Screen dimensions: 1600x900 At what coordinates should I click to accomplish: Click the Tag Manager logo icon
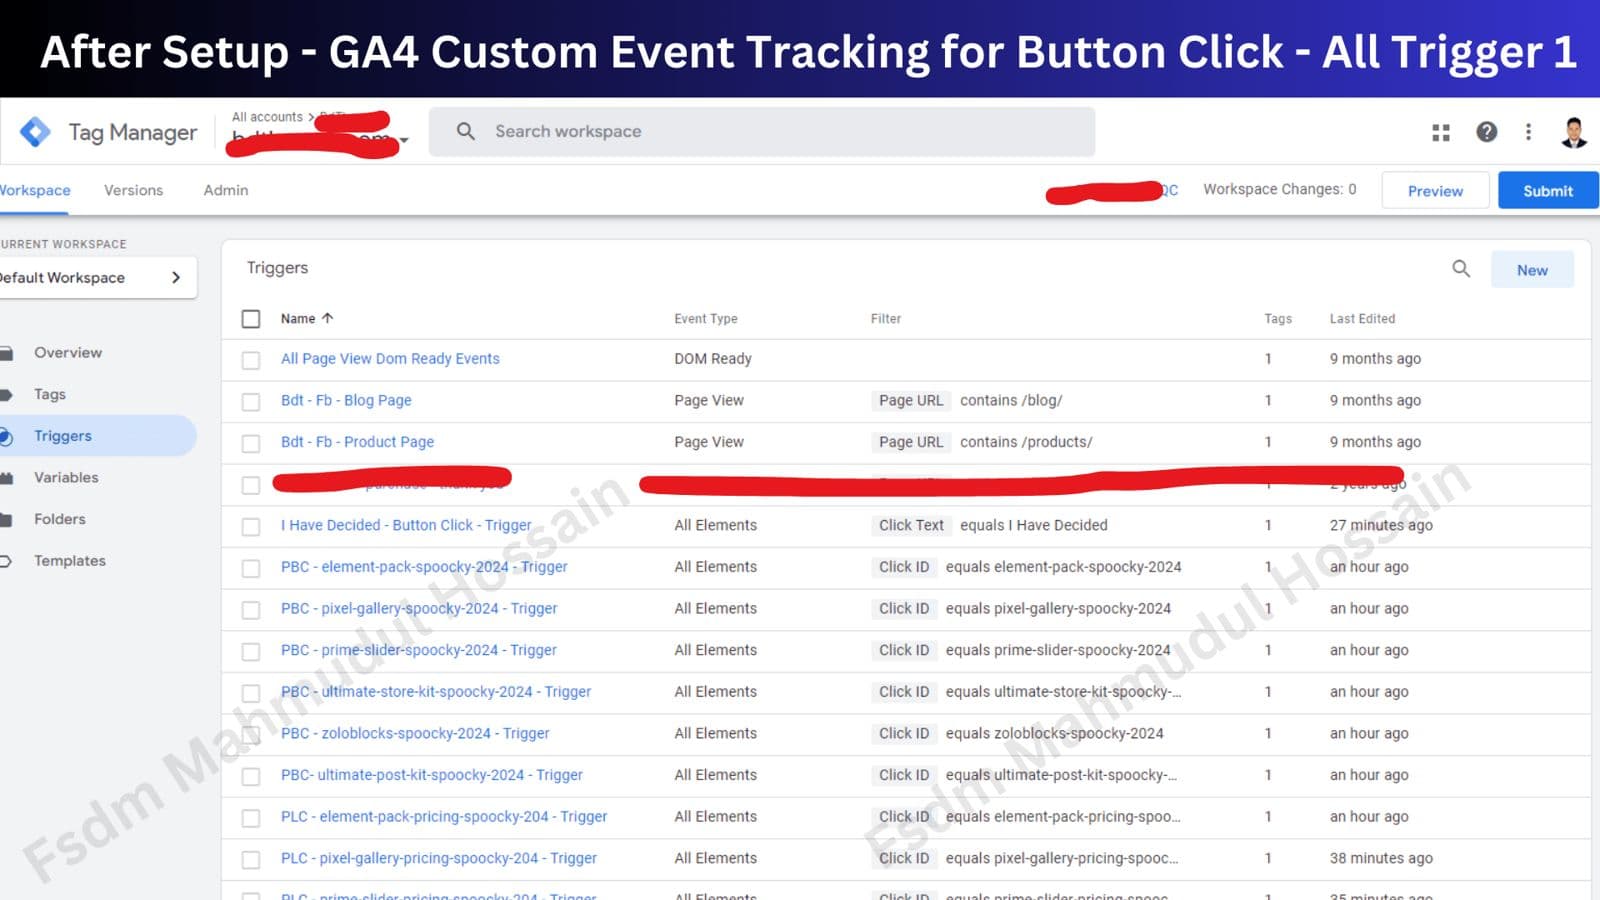35,131
